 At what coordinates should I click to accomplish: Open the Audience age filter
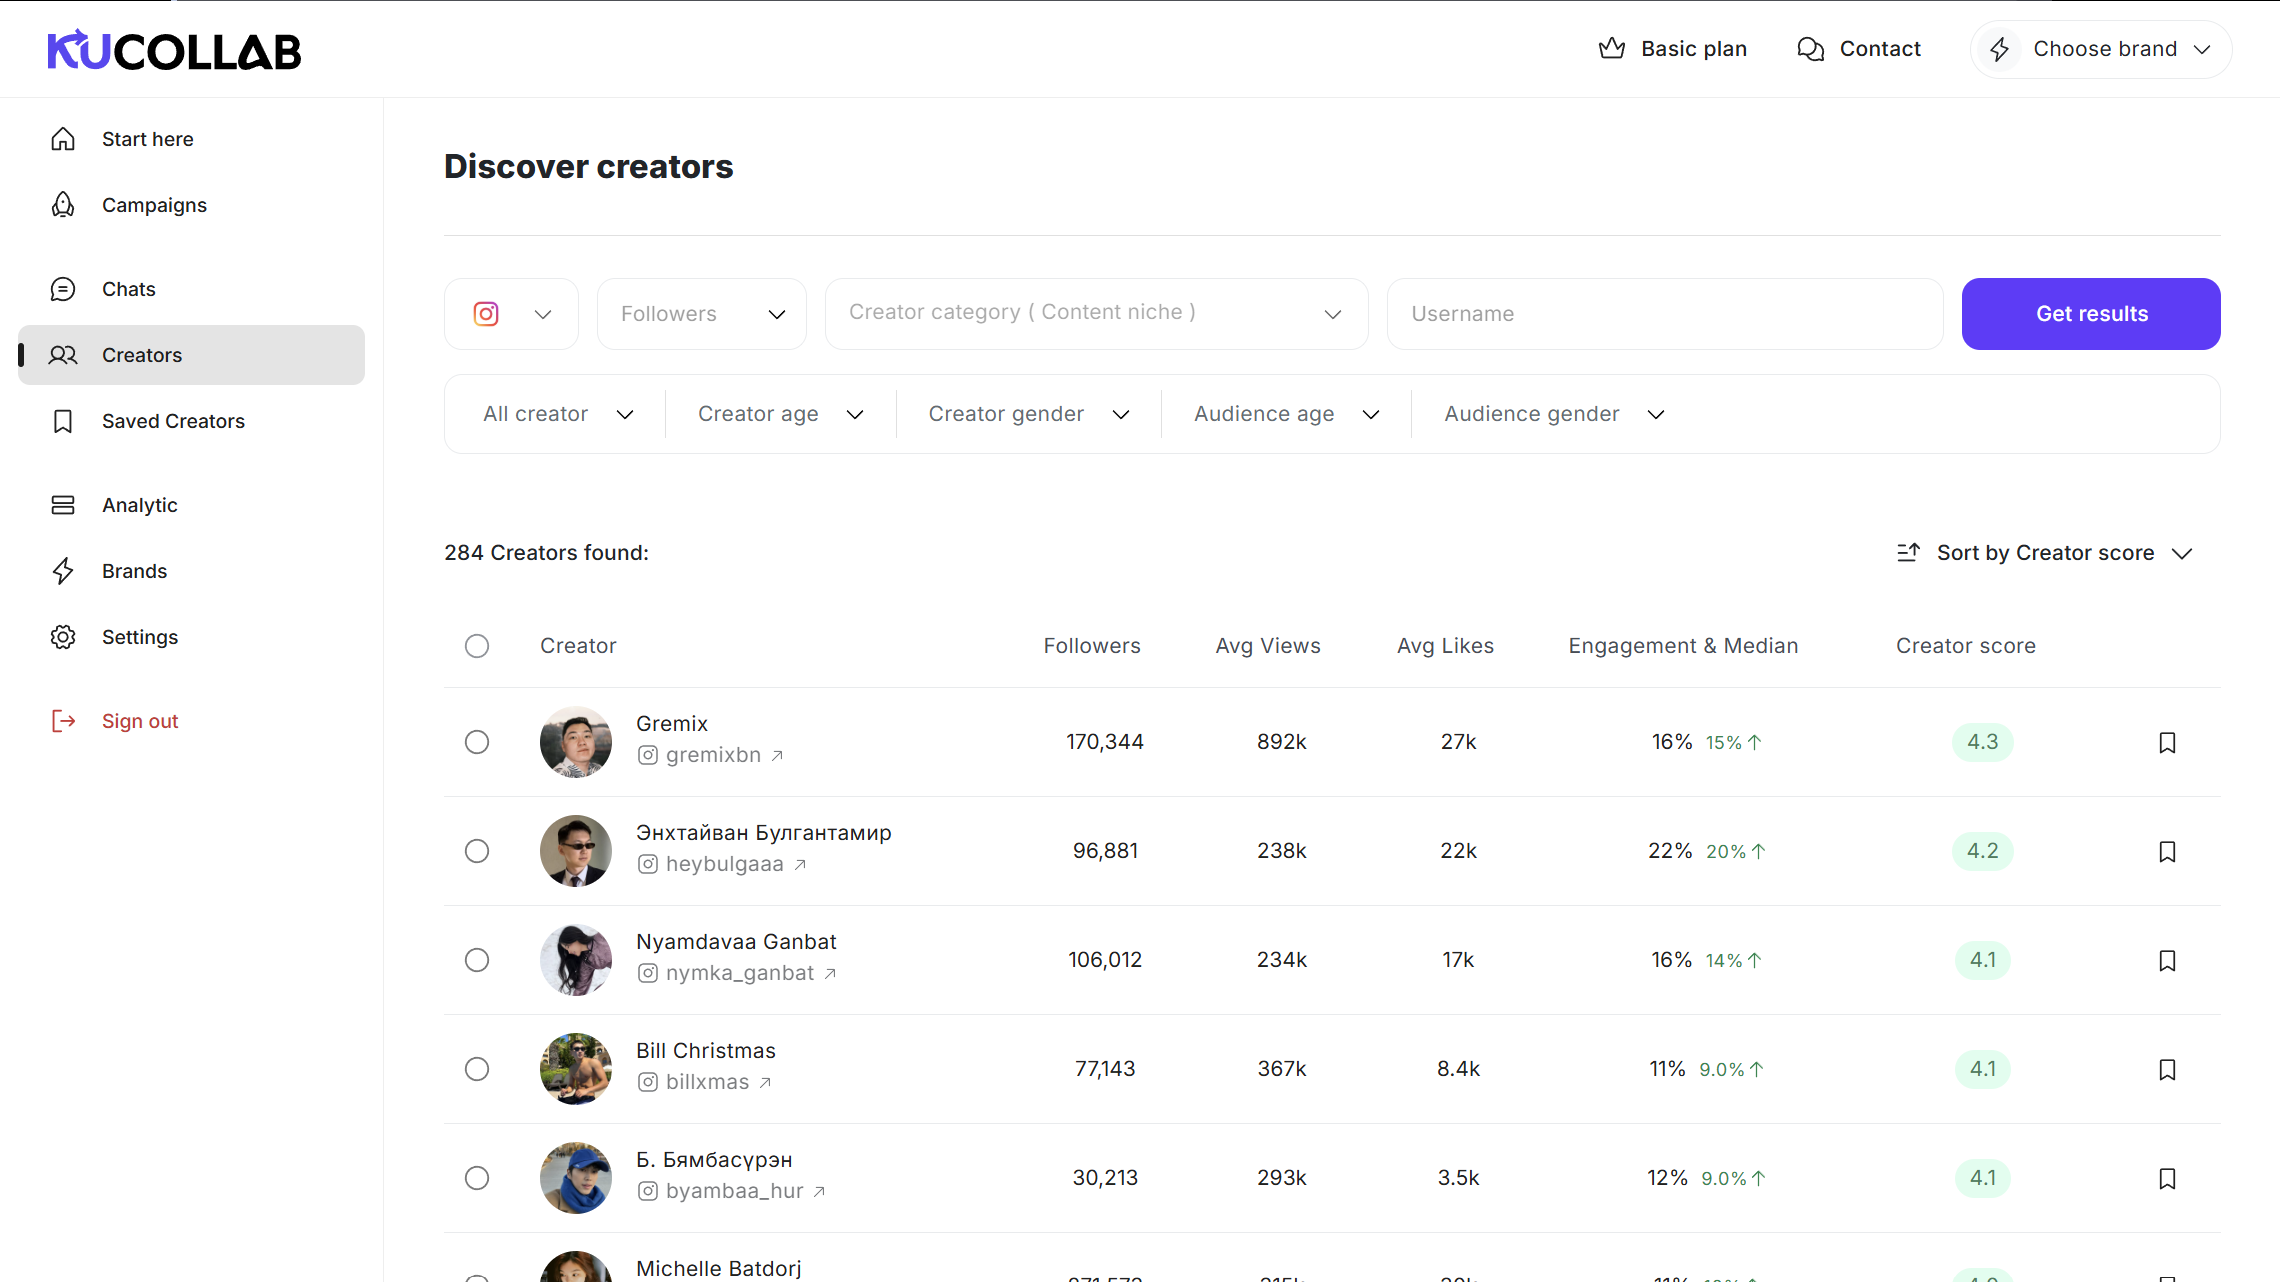(1285, 414)
